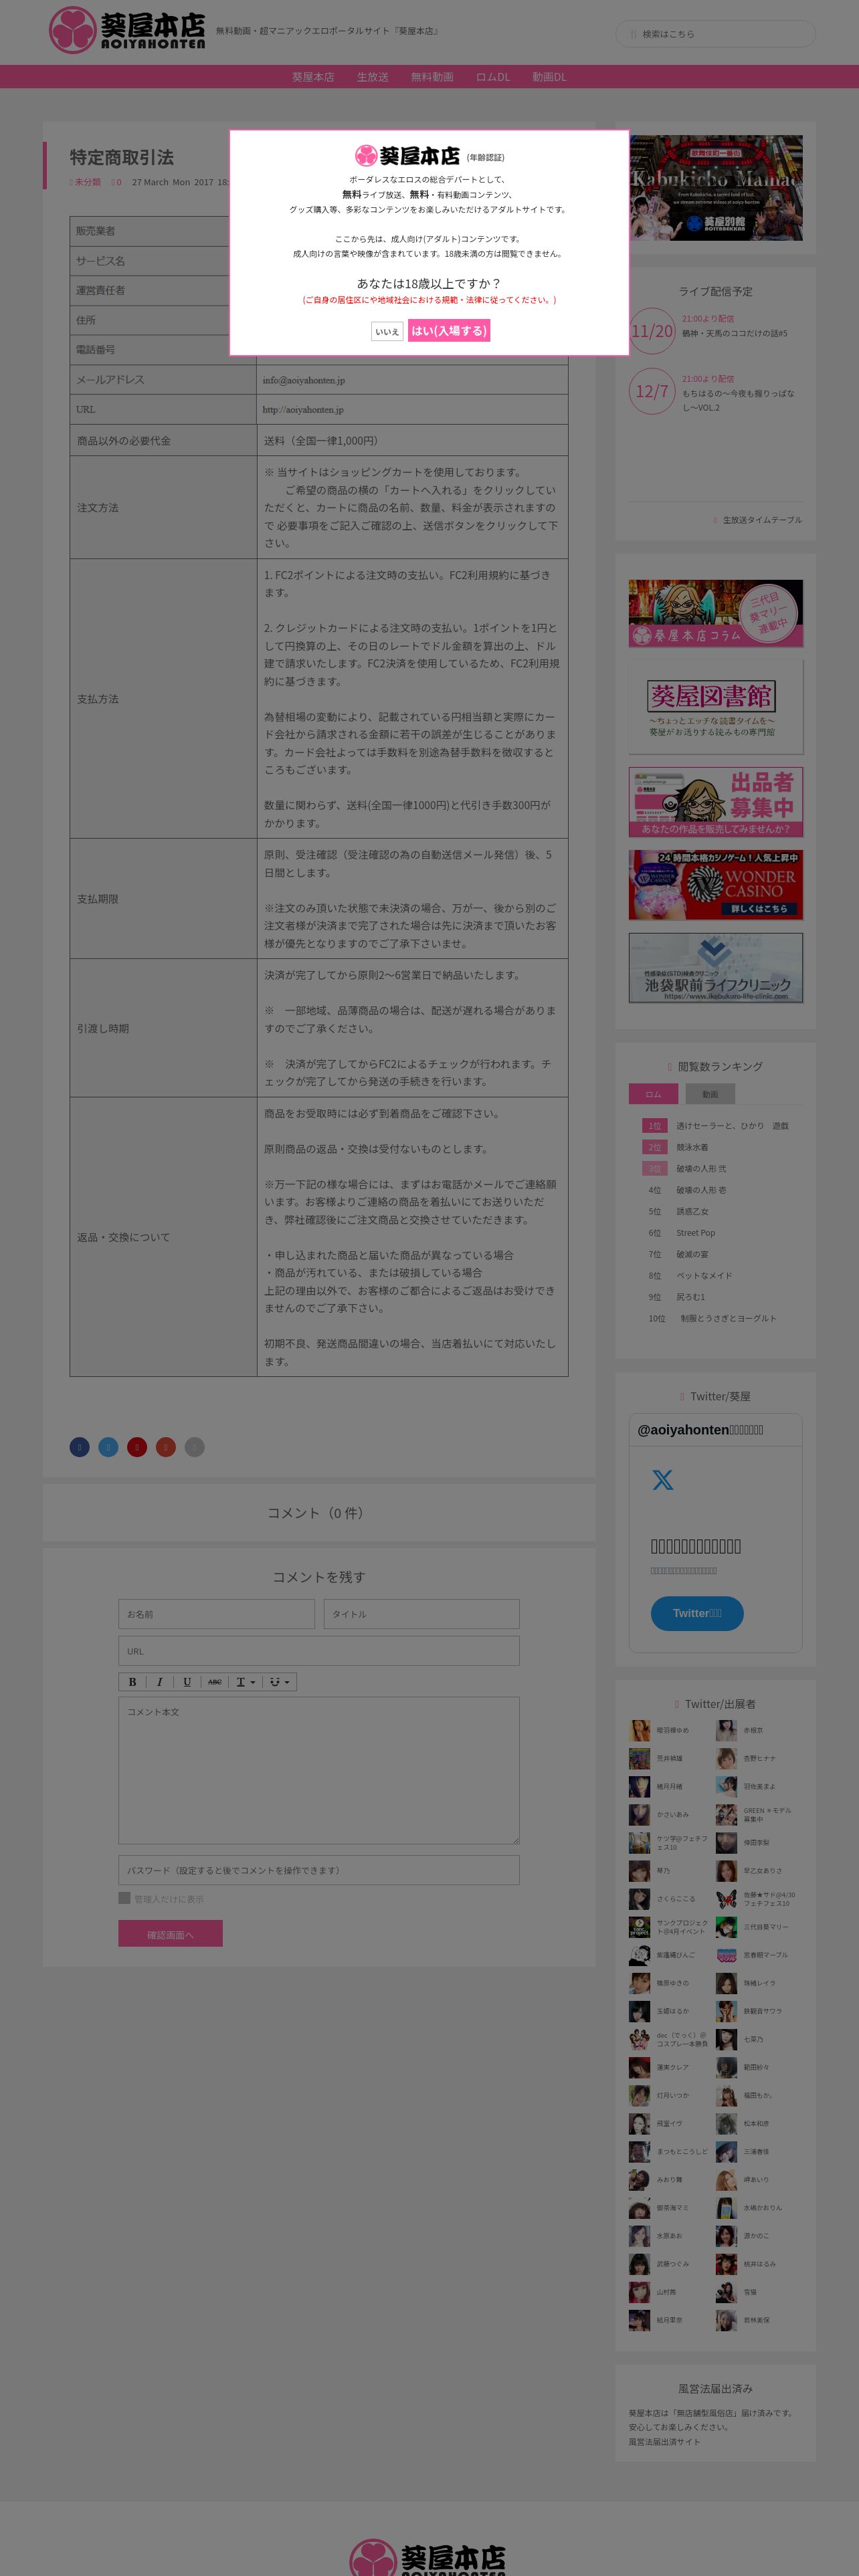
Task: Click the http://aoiyahonten.jp URL link
Action: click(303, 410)
